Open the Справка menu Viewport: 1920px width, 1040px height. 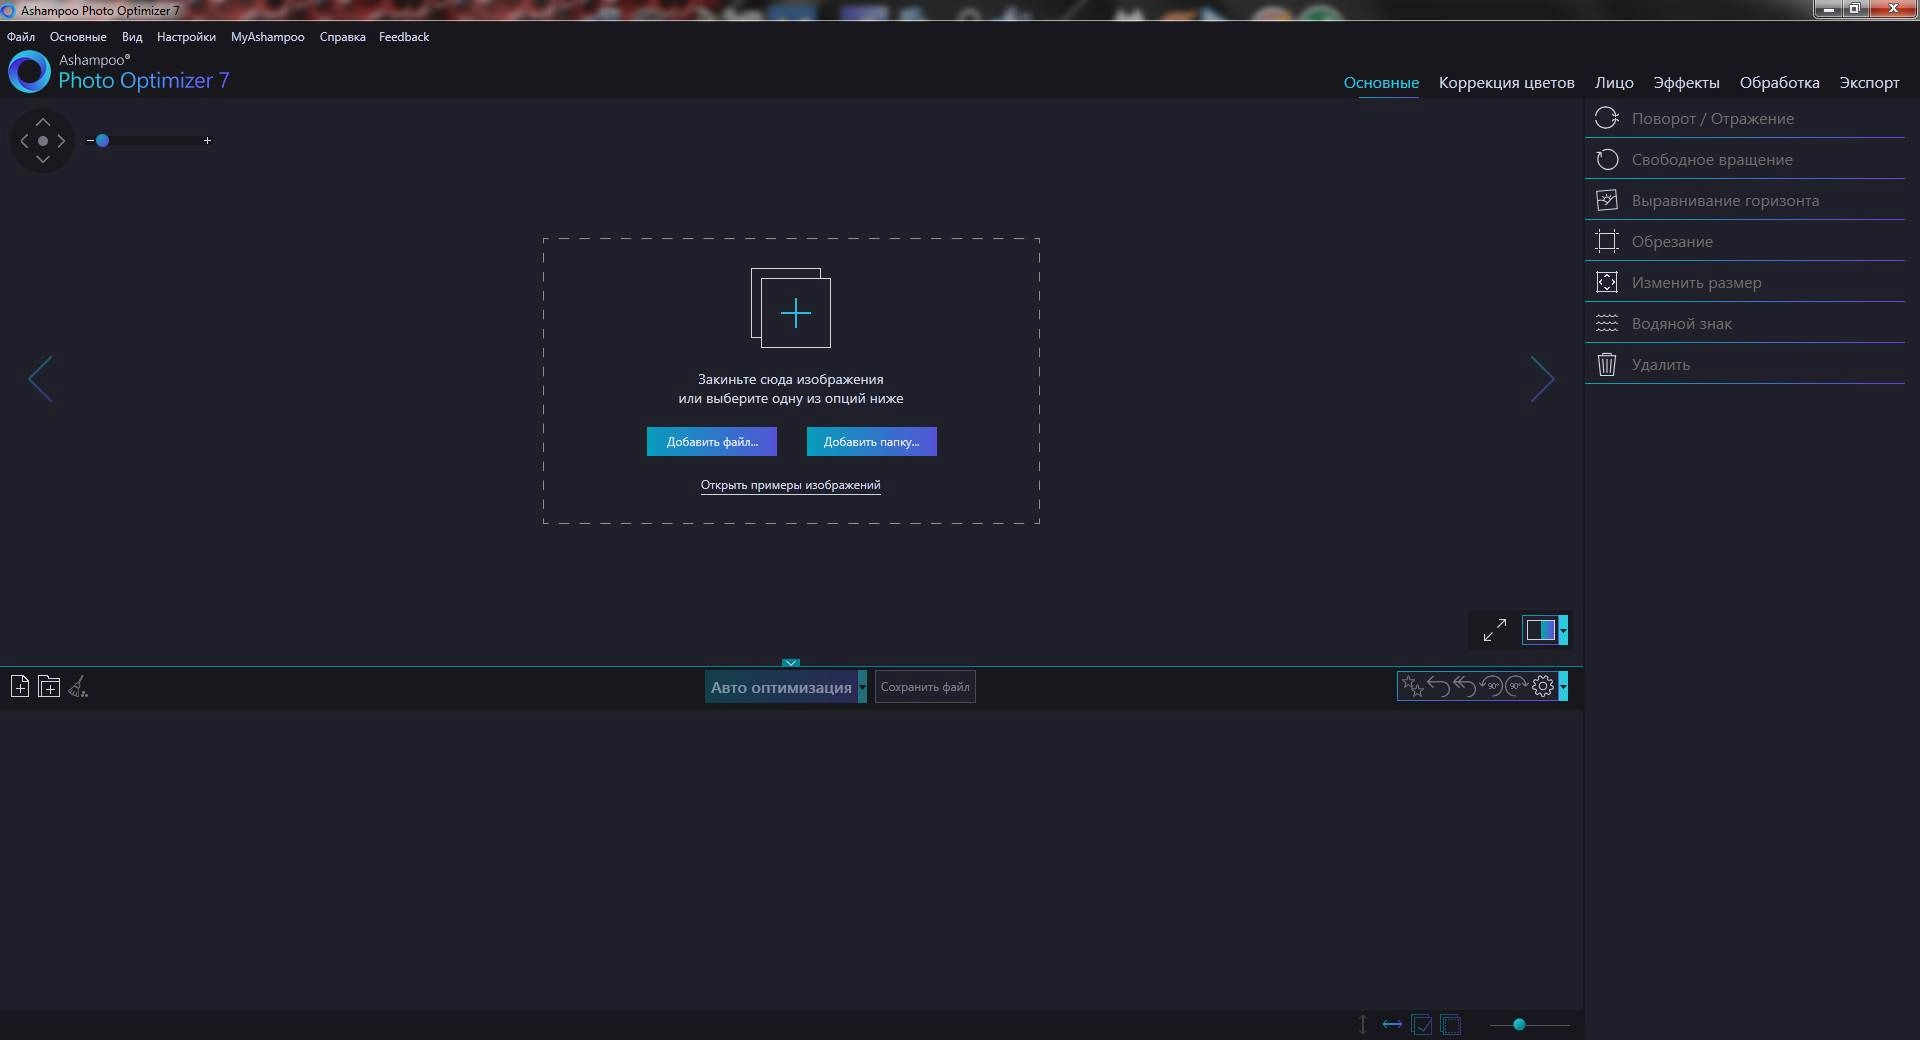pyautogui.click(x=342, y=37)
